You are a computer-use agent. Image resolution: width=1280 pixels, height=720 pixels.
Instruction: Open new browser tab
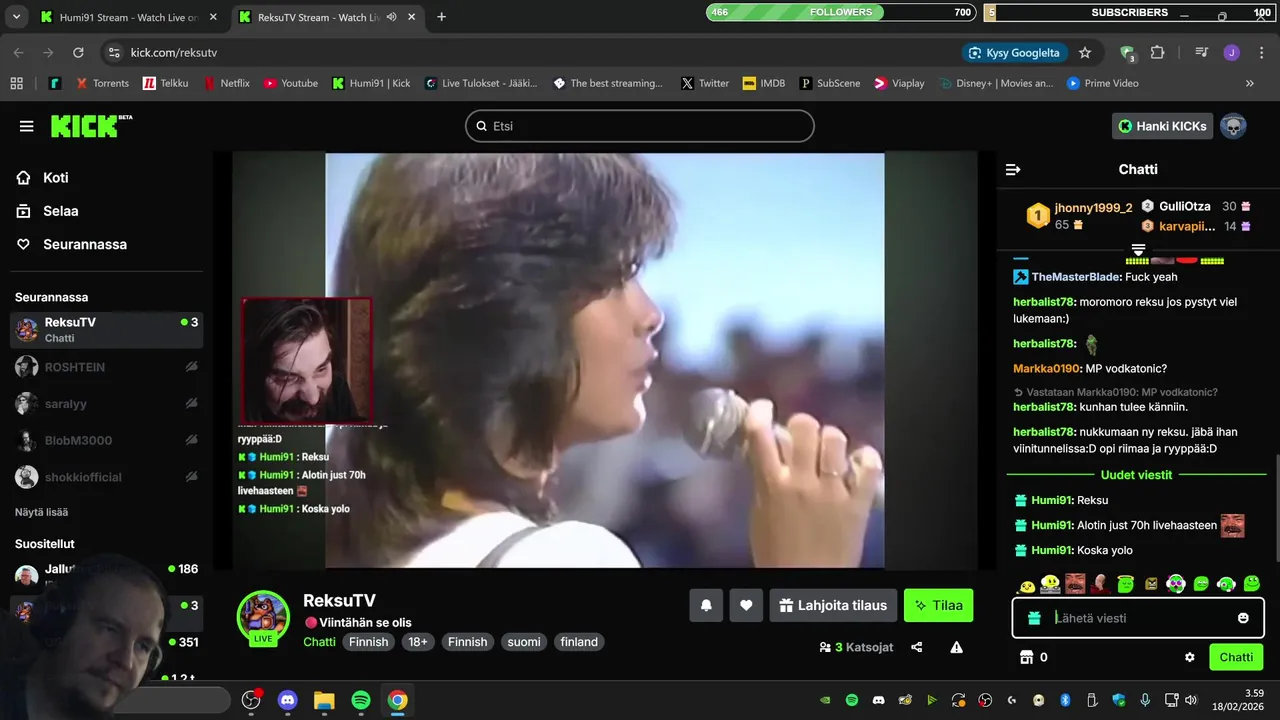coord(441,17)
